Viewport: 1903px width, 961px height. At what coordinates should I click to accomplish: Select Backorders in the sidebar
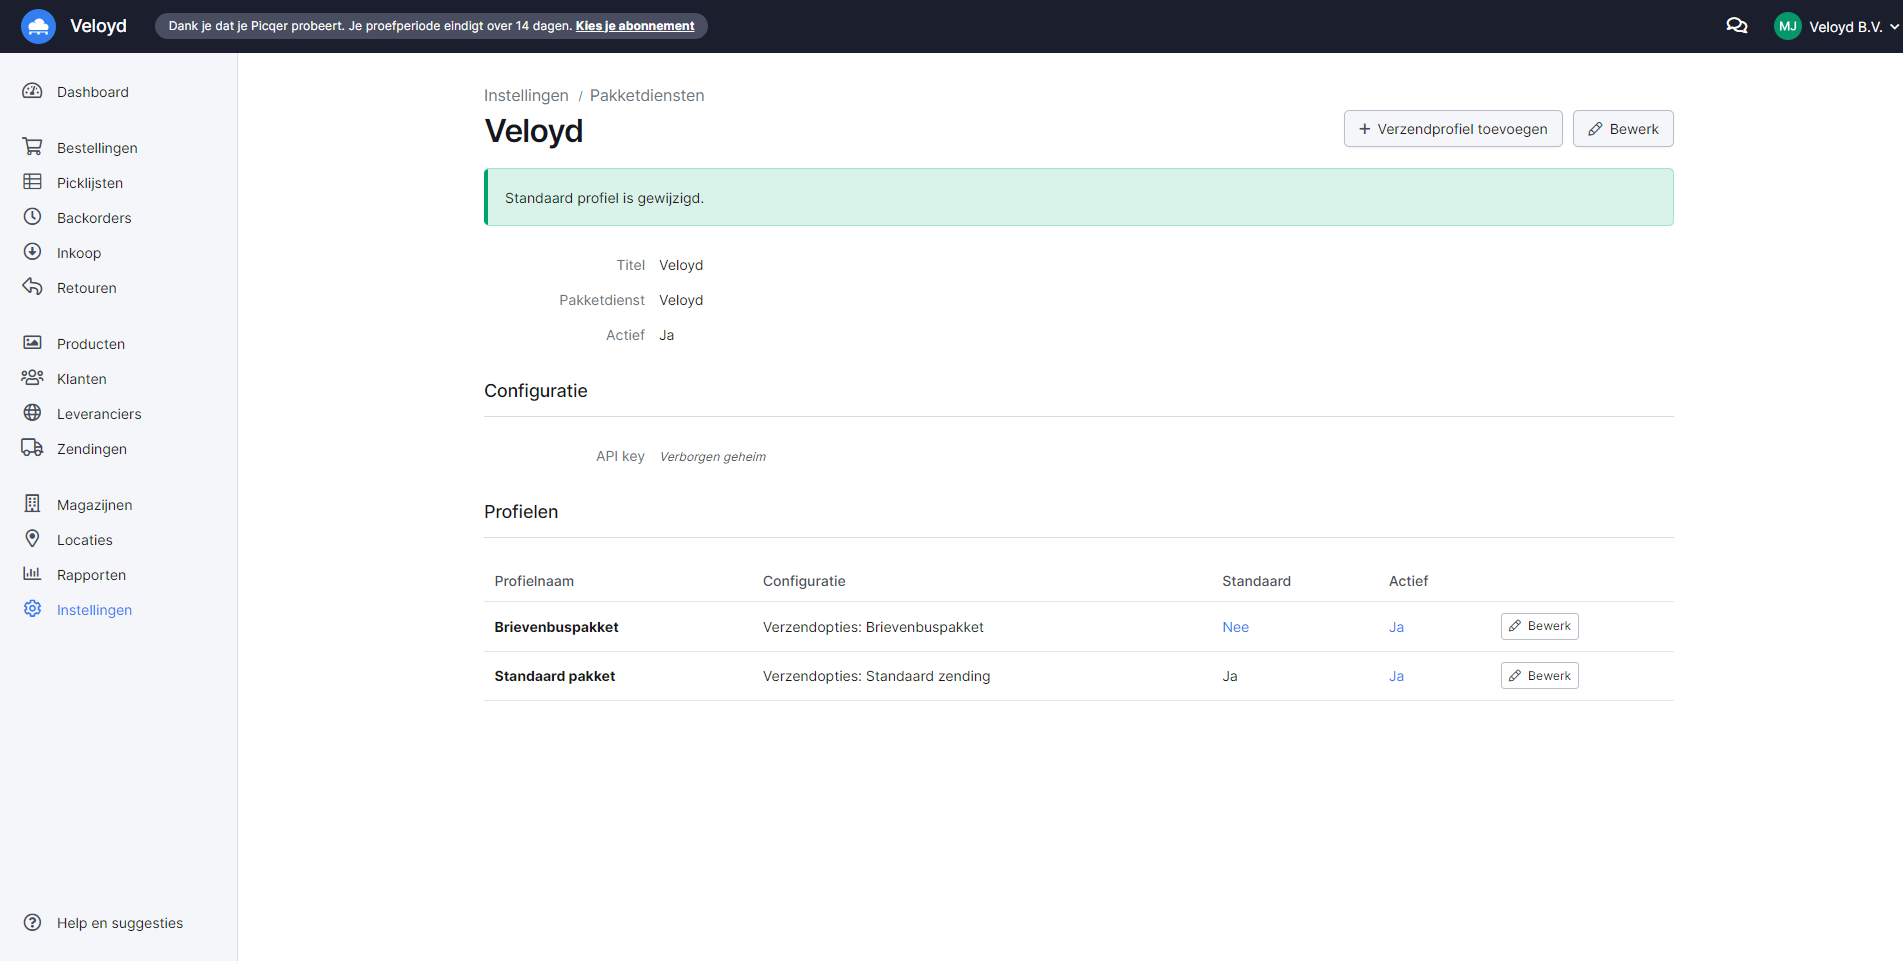tap(94, 218)
